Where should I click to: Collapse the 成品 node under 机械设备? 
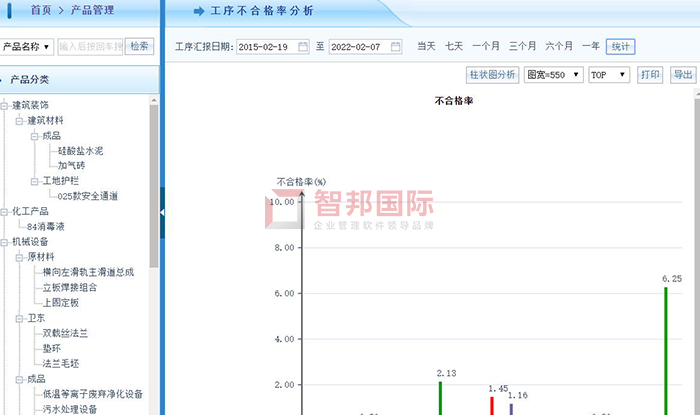[20, 380]
